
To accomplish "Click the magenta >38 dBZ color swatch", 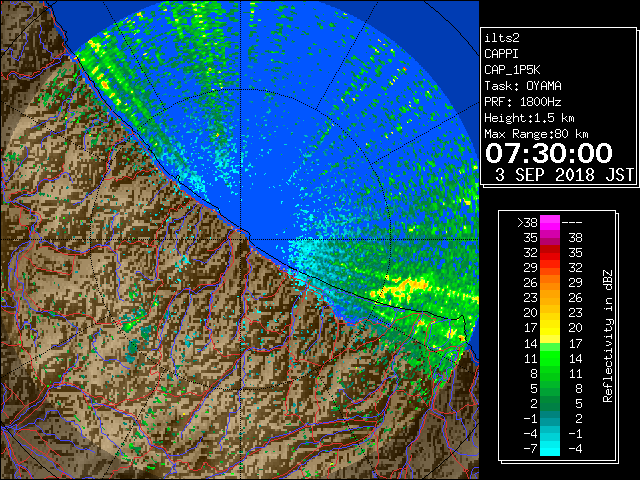I will point(550,223).
